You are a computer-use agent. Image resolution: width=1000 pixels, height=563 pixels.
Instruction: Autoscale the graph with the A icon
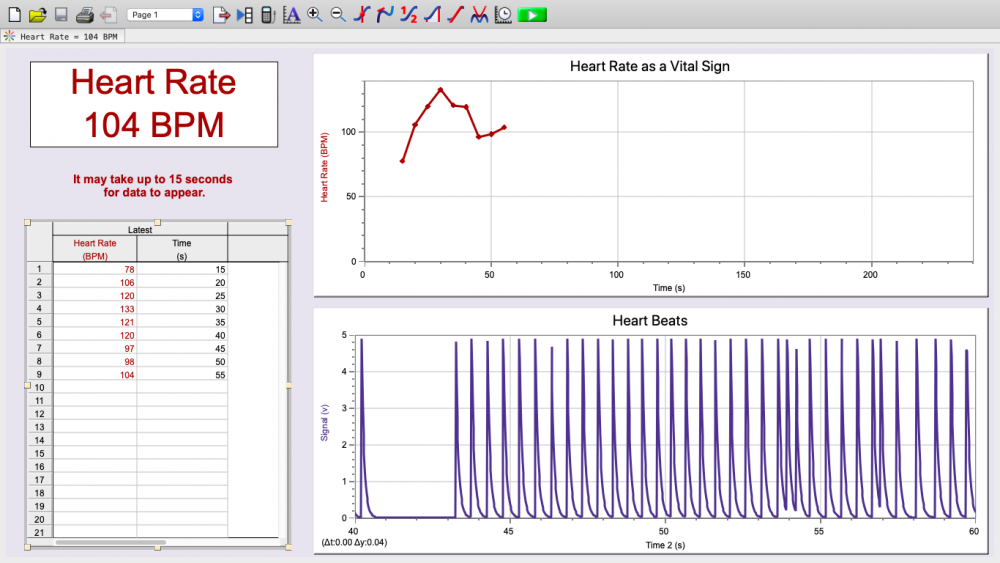(x=291, y=15)
